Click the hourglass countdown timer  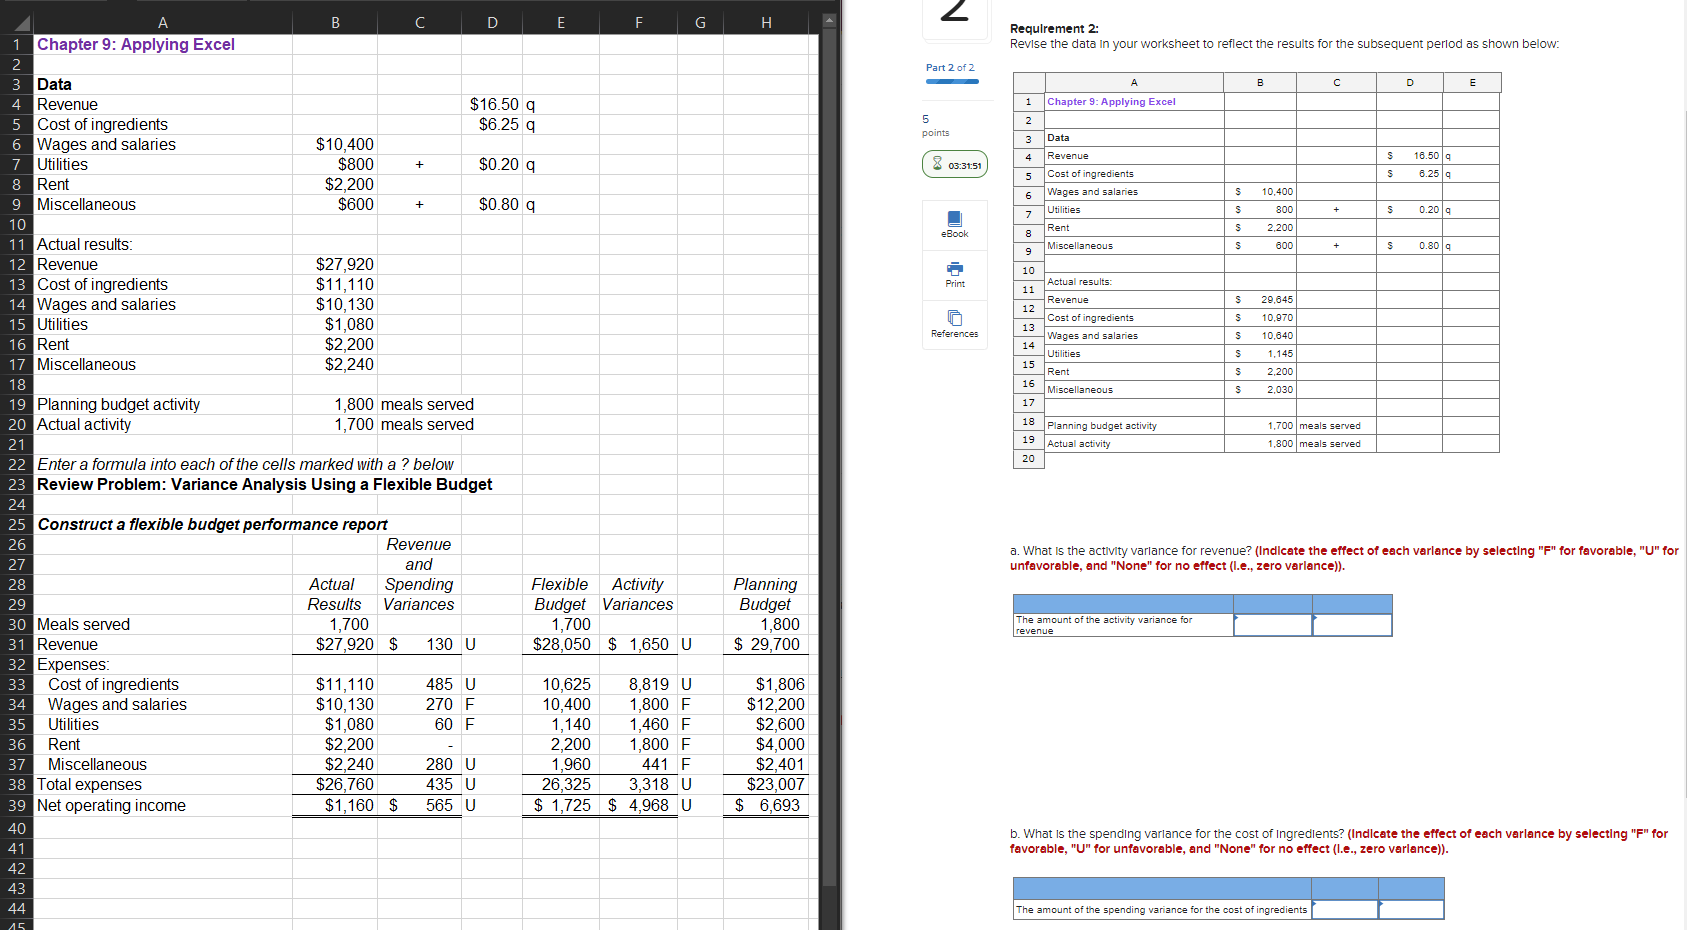(x=954, y=164)
